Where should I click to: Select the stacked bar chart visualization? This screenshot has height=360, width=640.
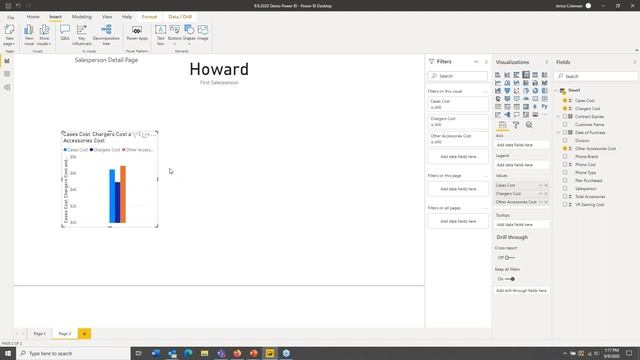498,75
